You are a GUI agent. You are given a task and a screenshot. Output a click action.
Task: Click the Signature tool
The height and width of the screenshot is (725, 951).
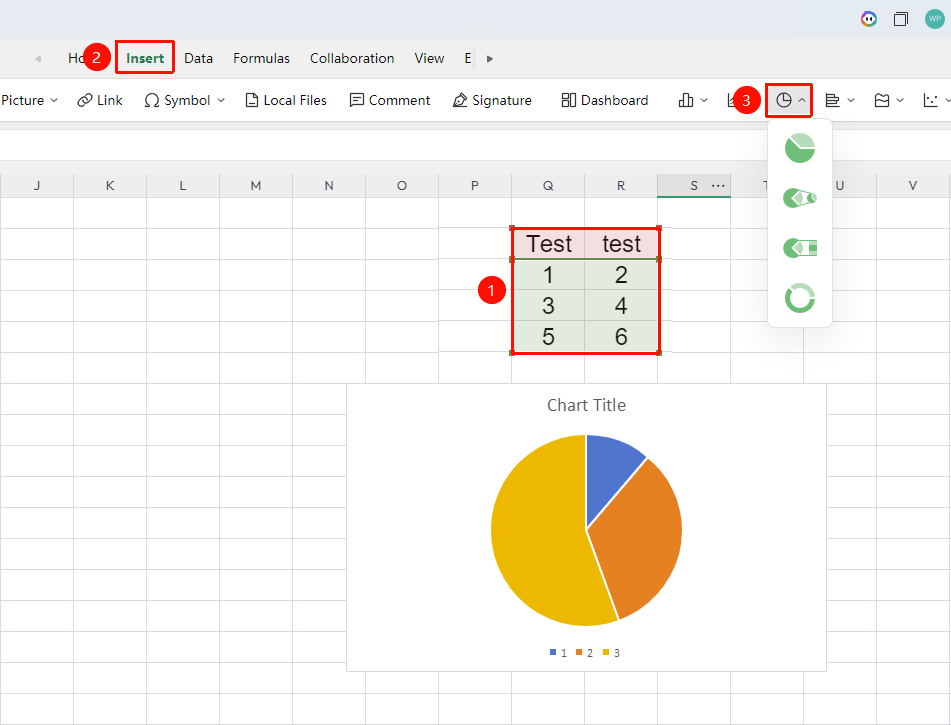click(x=492, y=100)
